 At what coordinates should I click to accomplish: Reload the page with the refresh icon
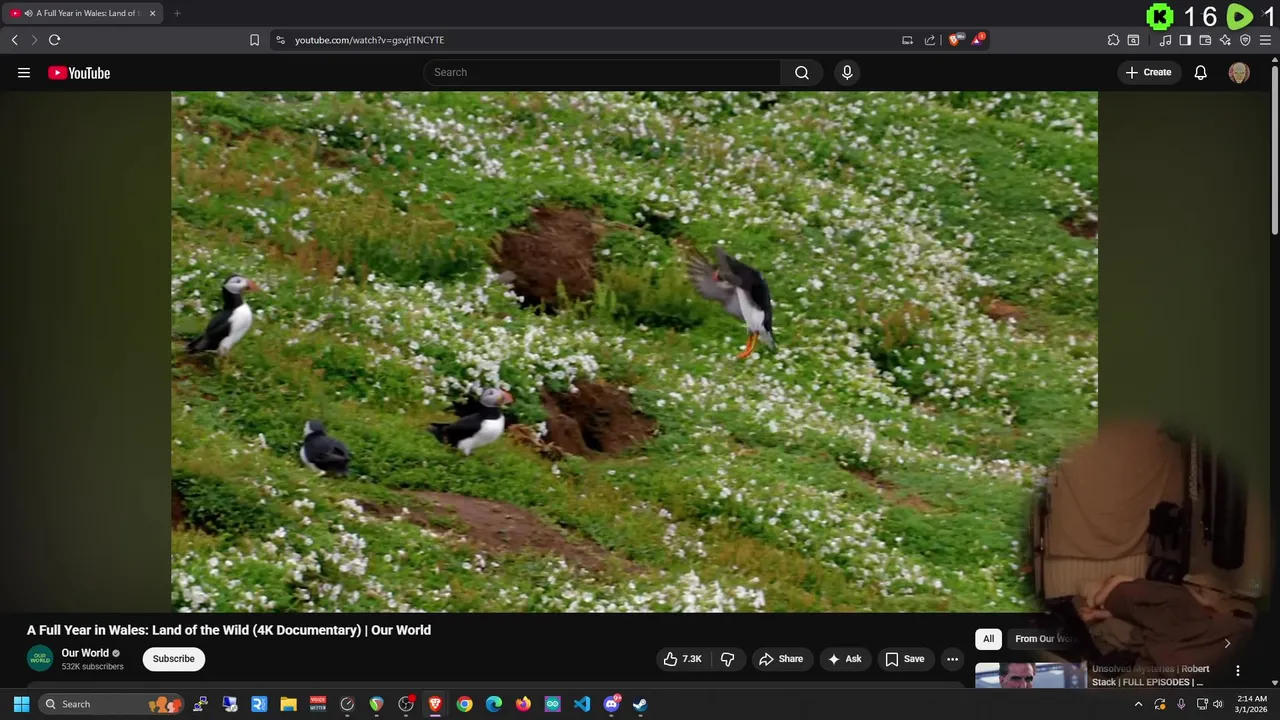click(x=54, y=40)
